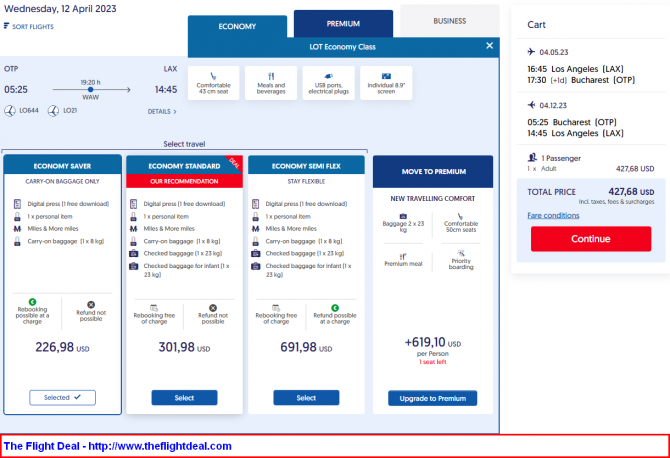Click the outbound plane icon for 04.05.23
This screenshot has height=458, width=670.
531,52
